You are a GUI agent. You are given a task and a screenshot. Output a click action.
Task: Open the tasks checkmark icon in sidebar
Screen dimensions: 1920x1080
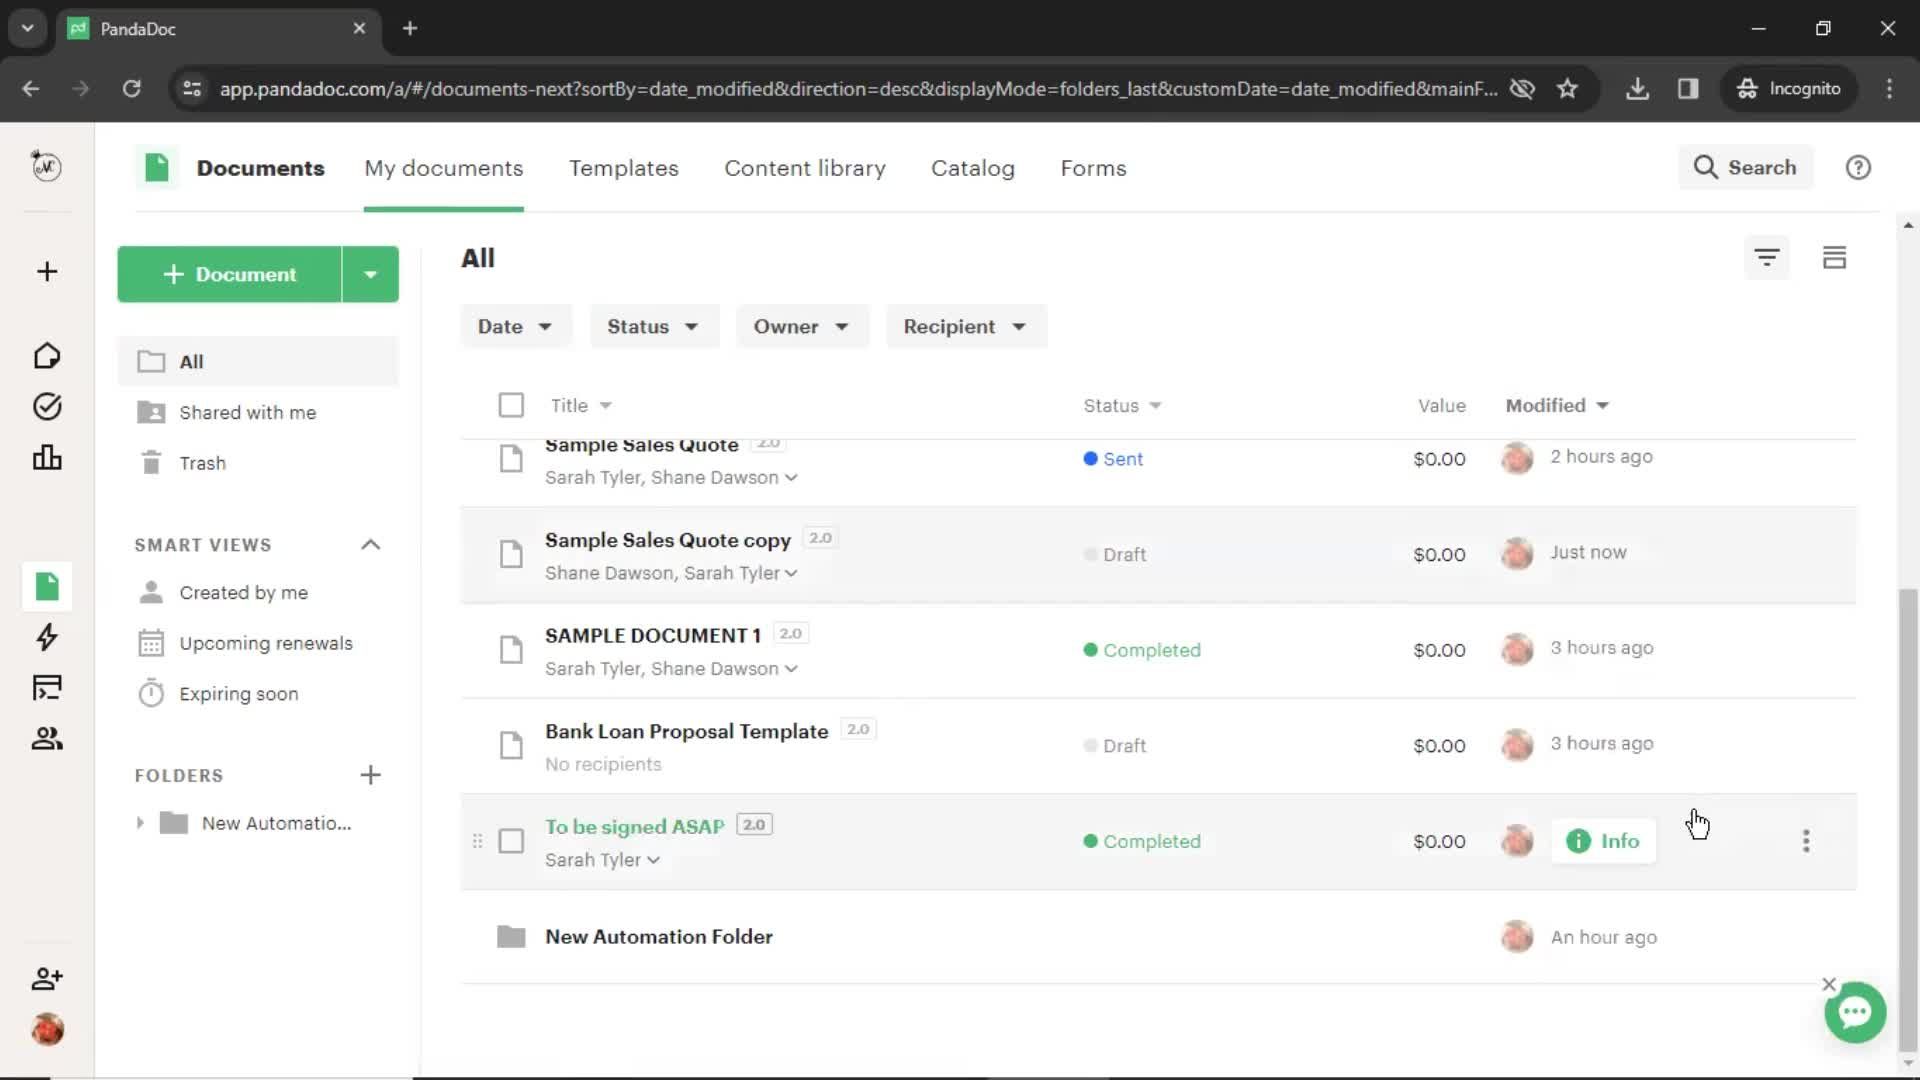pyautogui.click(x=47, y=406)
